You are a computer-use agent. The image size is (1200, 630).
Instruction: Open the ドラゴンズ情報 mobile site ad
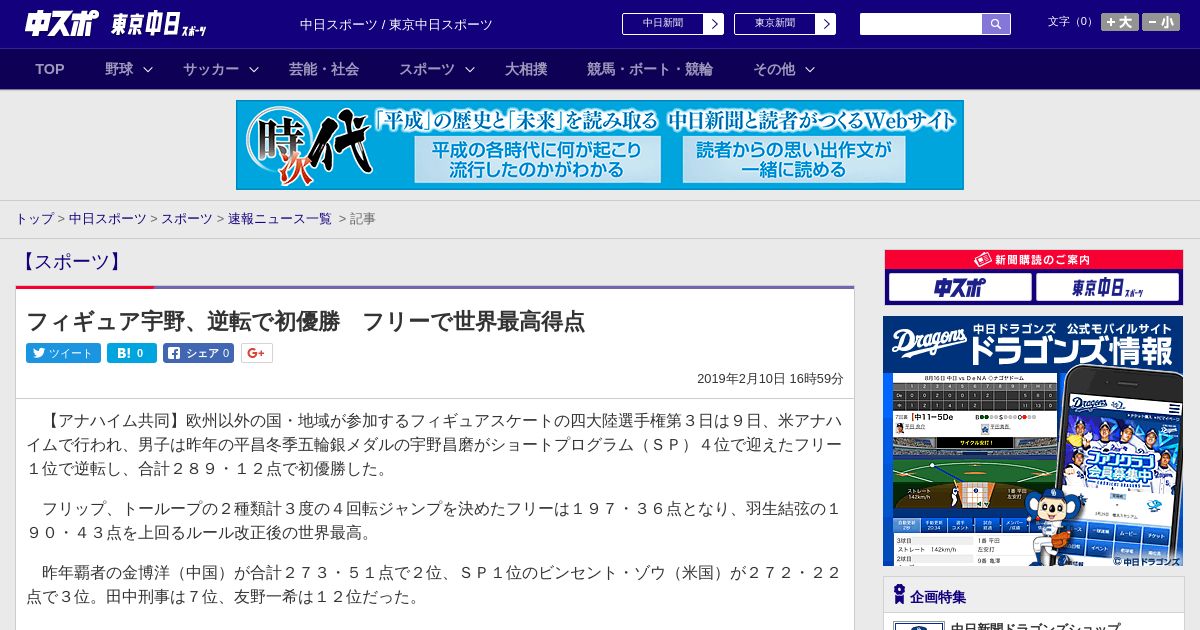pyautogui.click(x=1033, y=441)
